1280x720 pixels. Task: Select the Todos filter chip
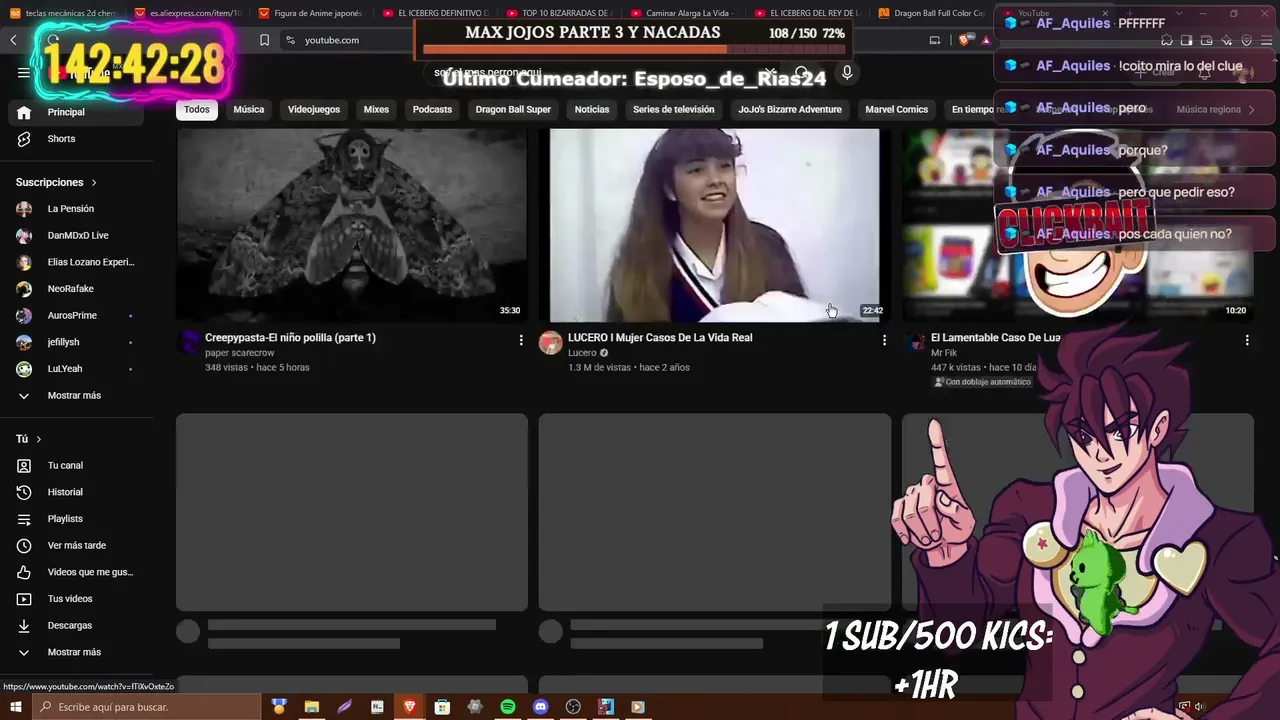[x=197, y=109]
